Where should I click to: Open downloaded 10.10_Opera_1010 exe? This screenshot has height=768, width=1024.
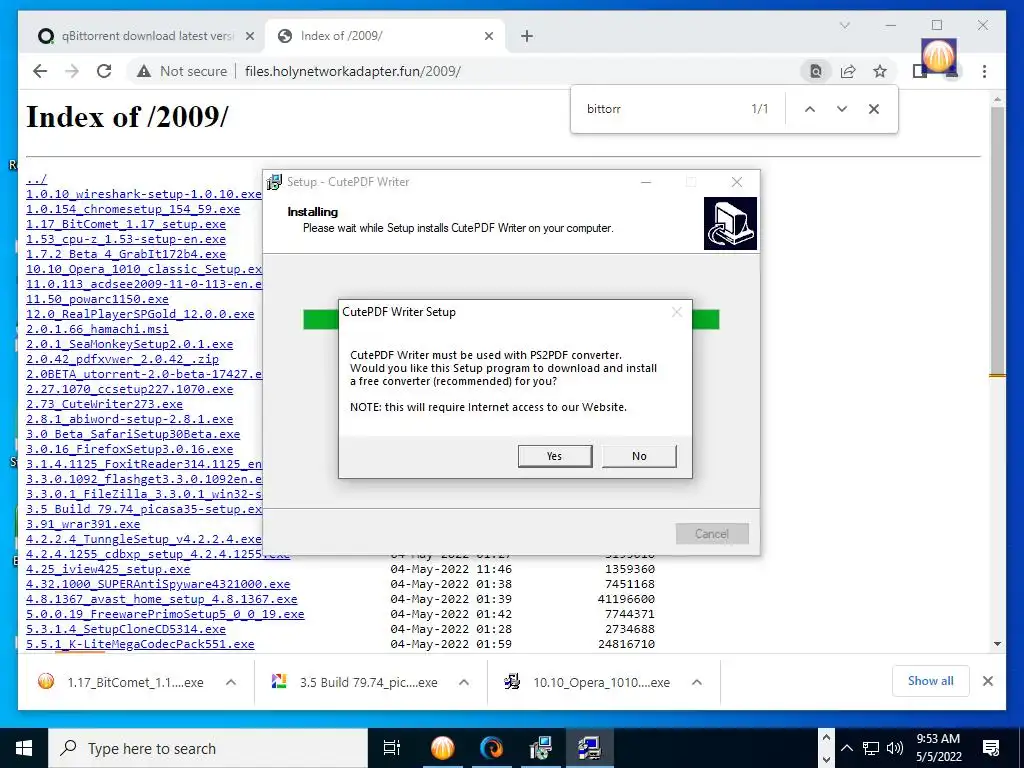point(588,682)
